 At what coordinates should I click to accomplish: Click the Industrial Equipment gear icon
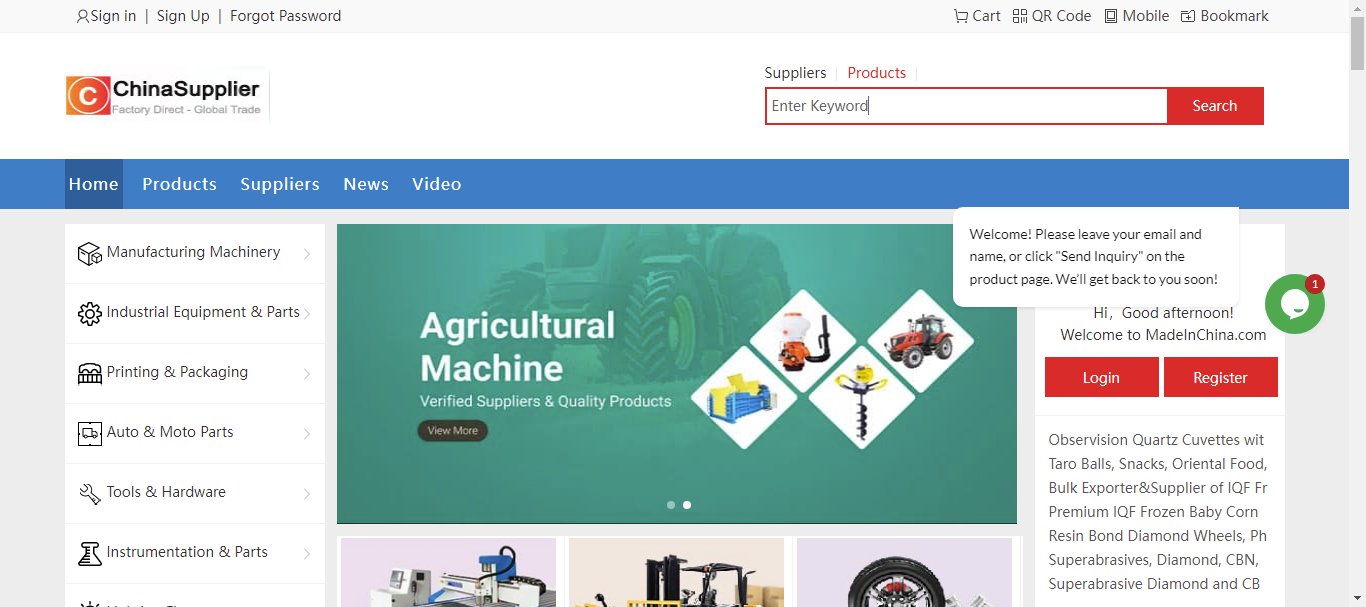pos(90,314)
